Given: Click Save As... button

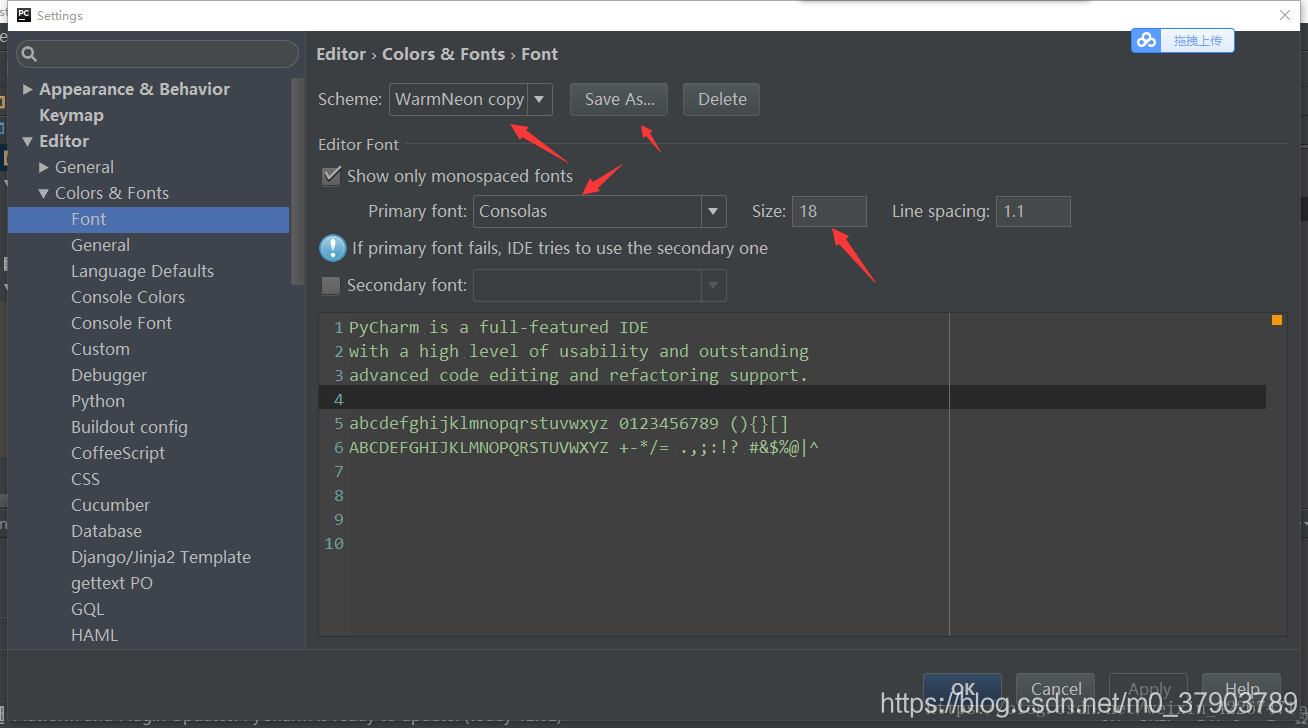Looking at the screenshot, I should pyautogui.click(x=620, y=99).
